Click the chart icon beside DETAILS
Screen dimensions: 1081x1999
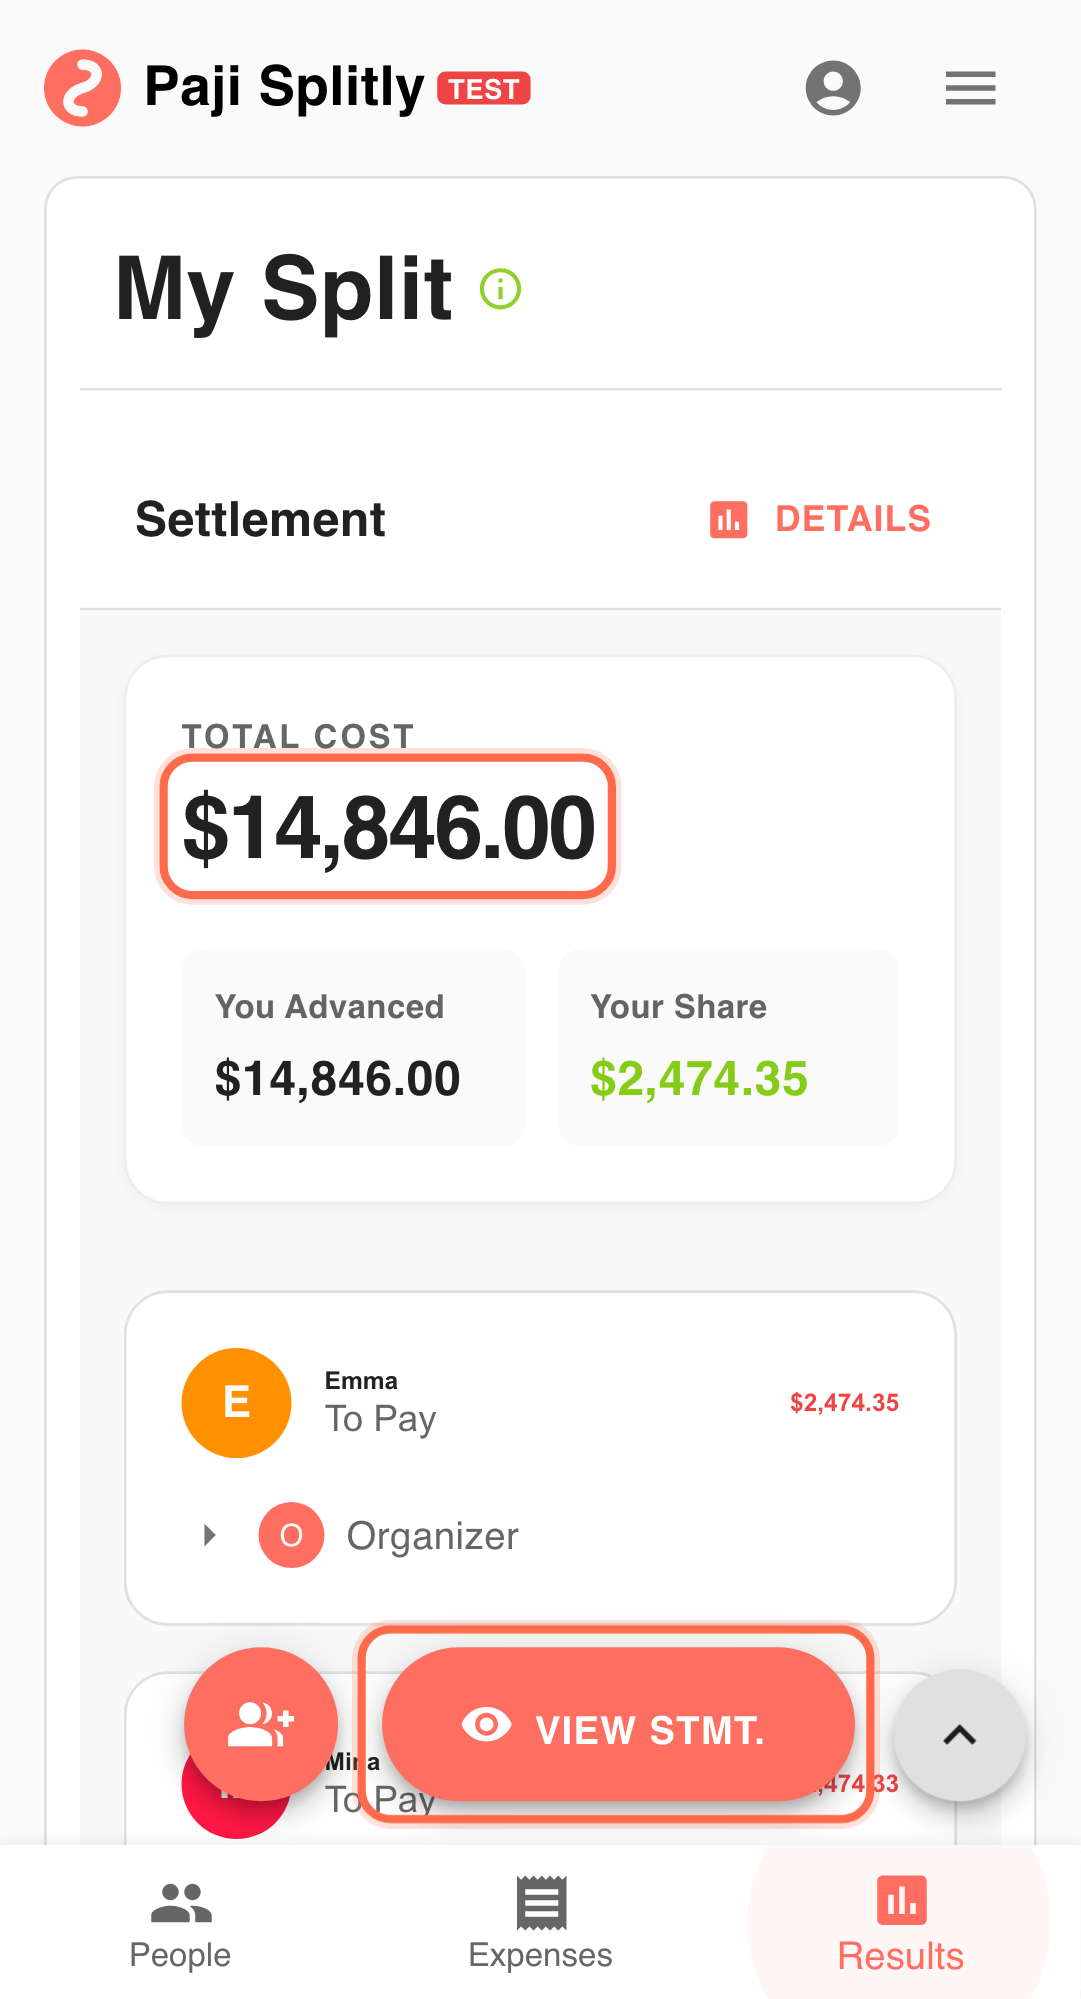click(728, 519)
